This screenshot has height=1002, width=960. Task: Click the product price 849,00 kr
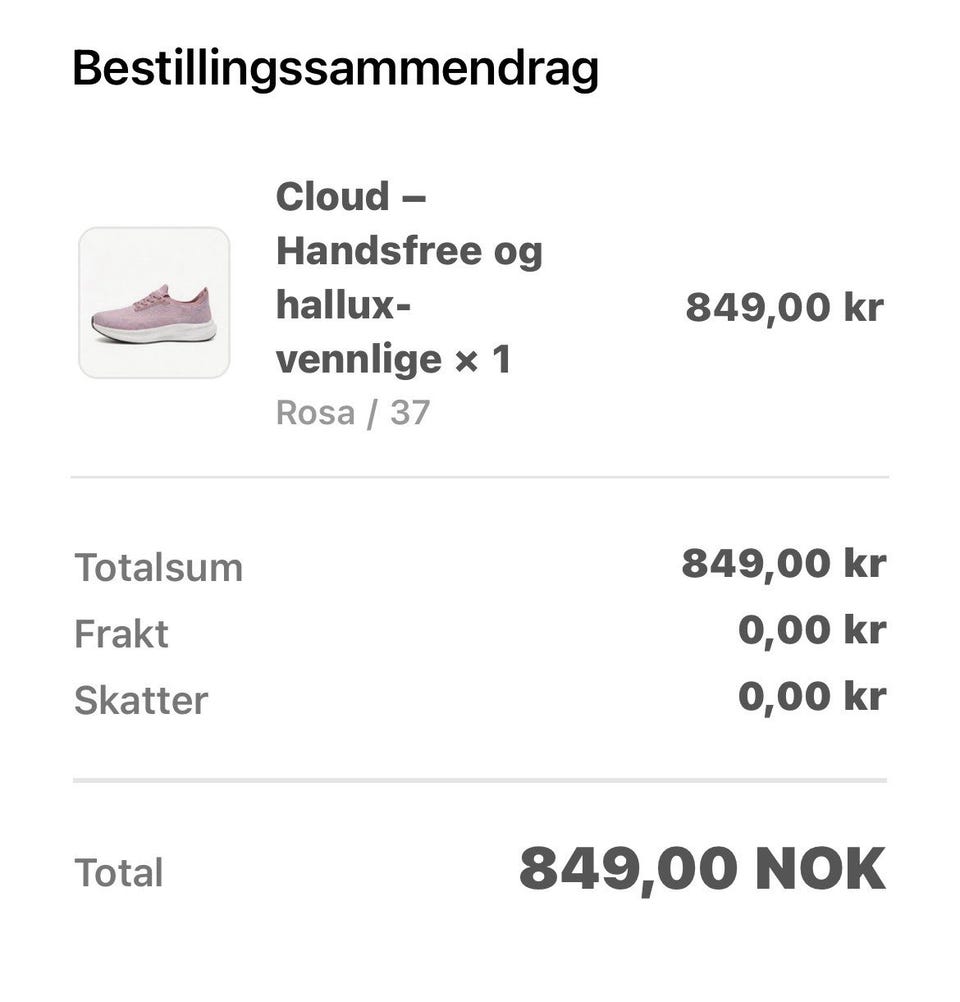[x=785, y=307]
